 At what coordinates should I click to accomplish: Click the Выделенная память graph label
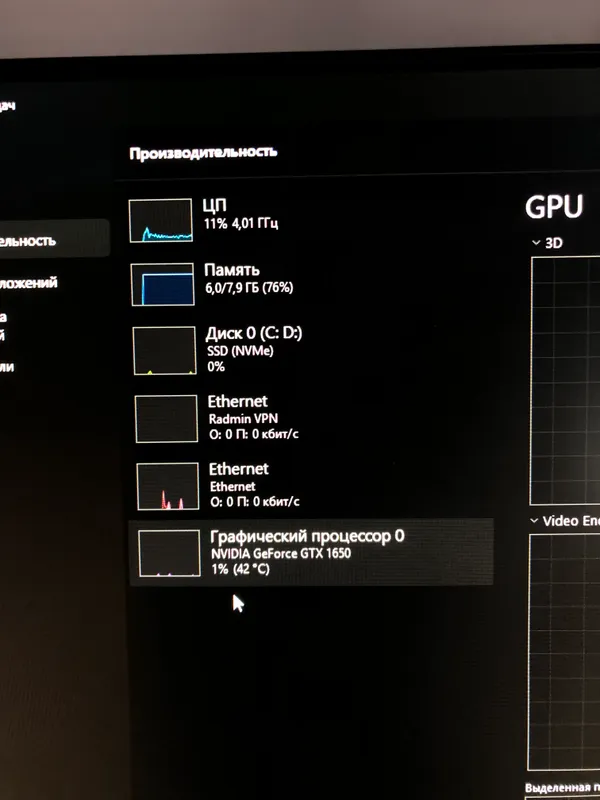coord(562,788)
